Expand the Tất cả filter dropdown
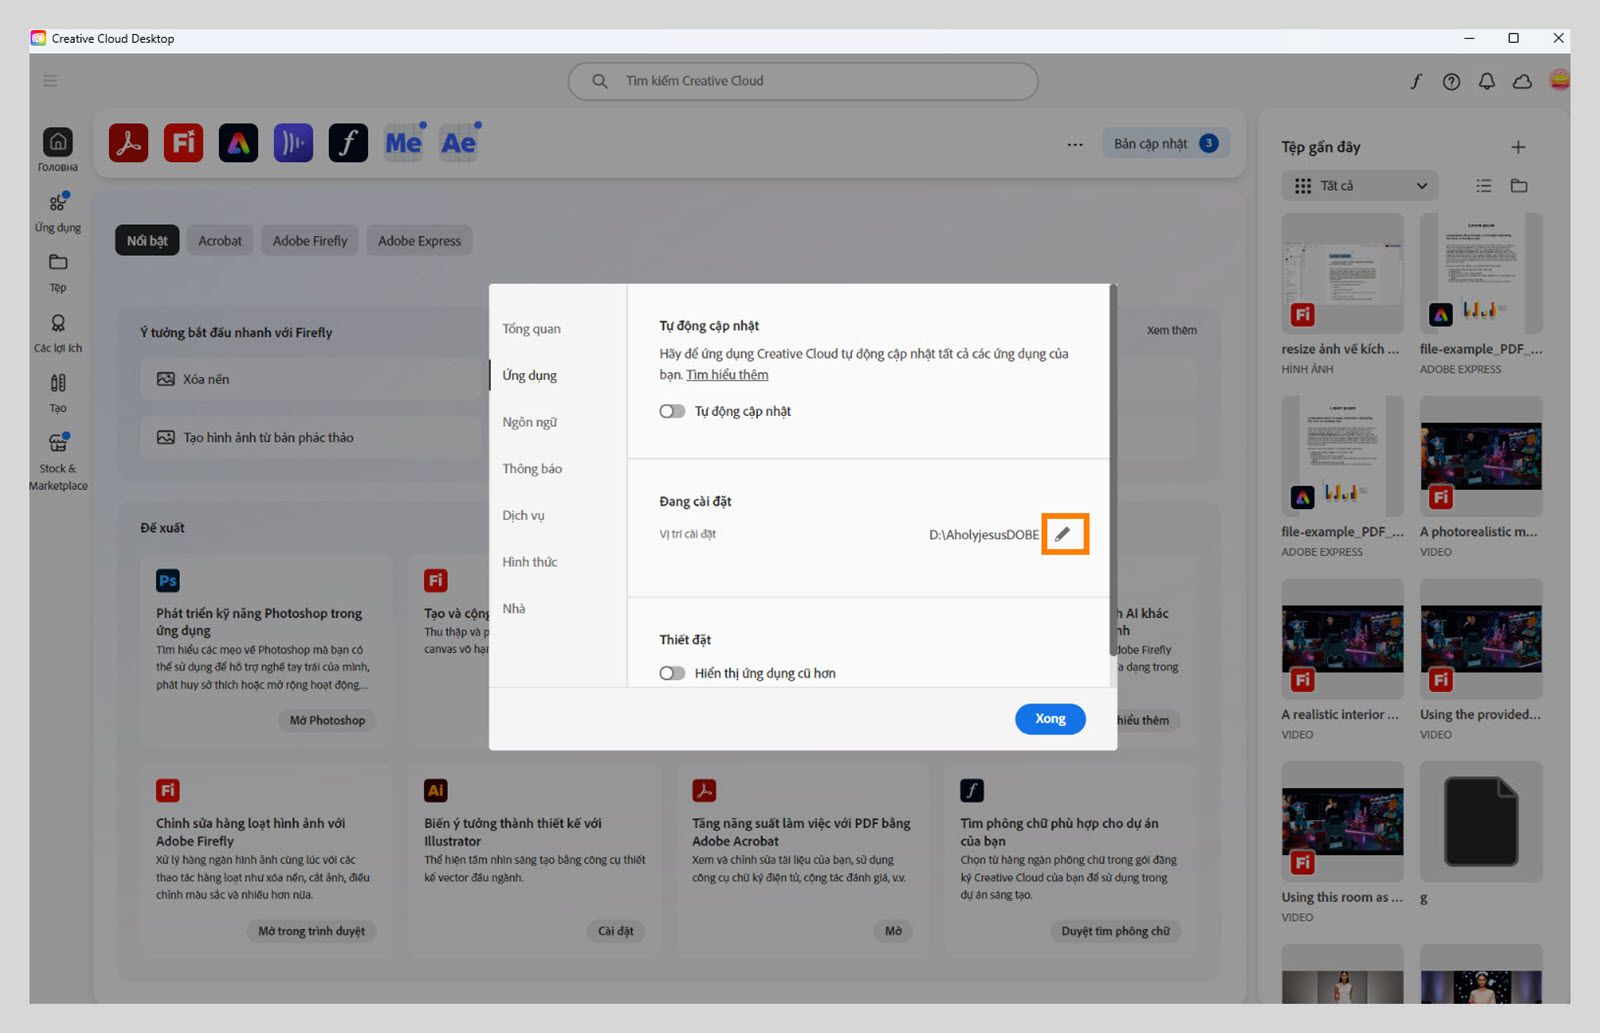The height and width of the screenshot is (1033, 1600). coord(1360,186)
